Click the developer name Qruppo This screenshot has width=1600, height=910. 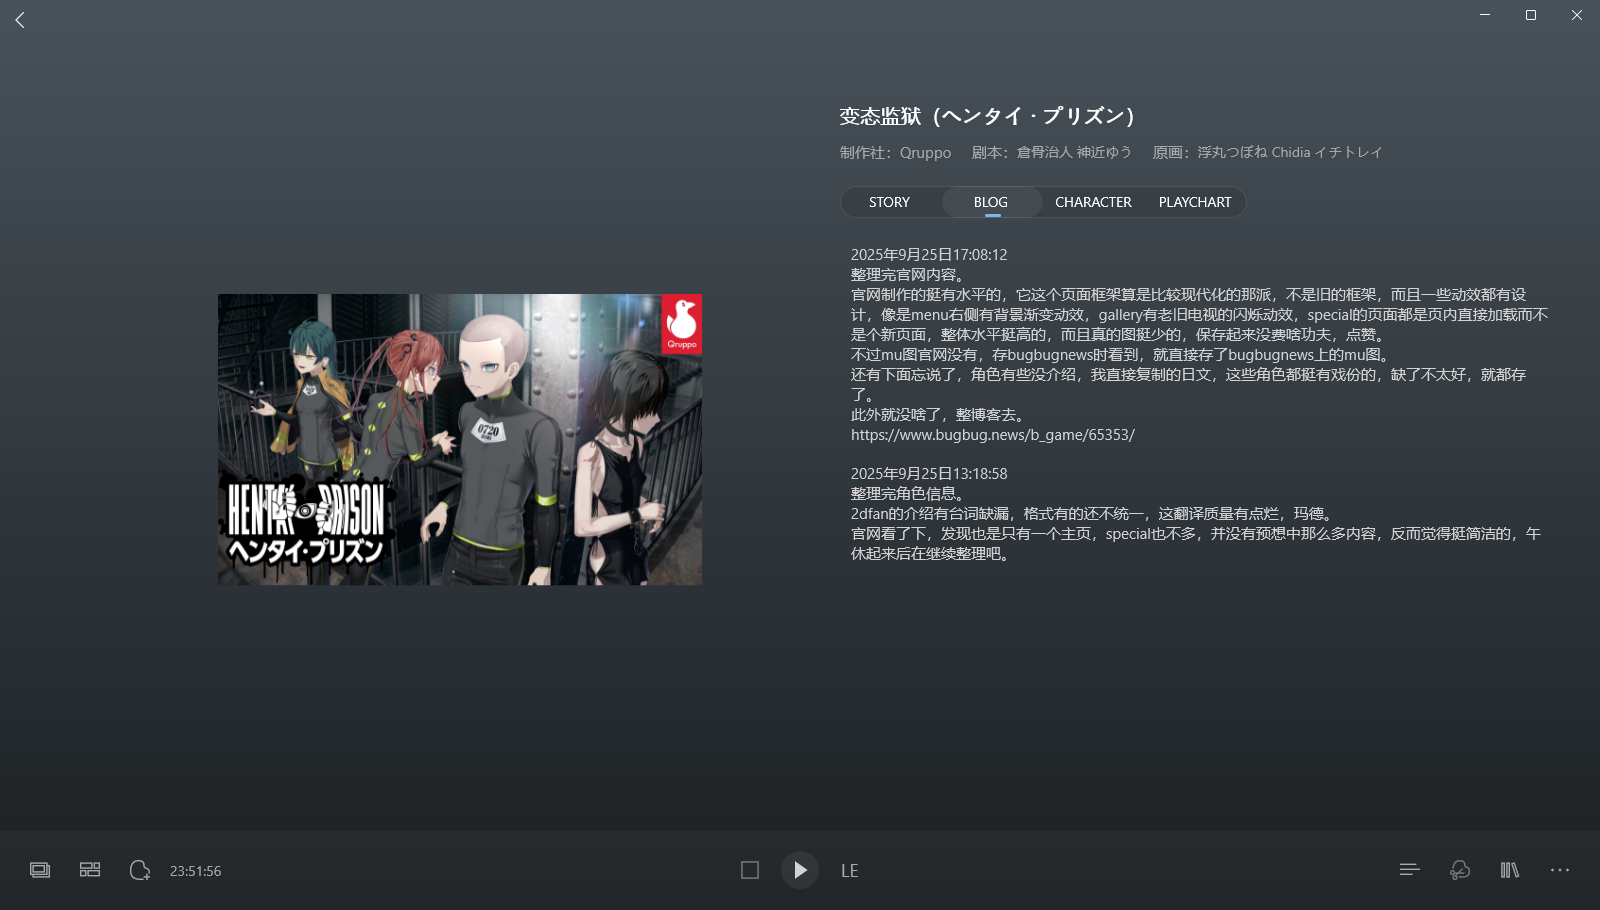(x=925, y=153)
